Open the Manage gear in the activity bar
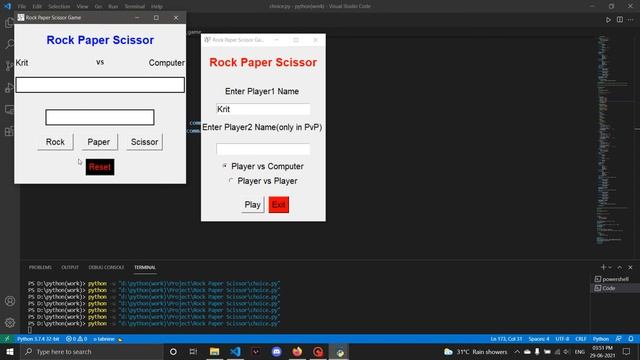Image resolution: width=640 pixels, height=360 pixels. click(10, 322)
